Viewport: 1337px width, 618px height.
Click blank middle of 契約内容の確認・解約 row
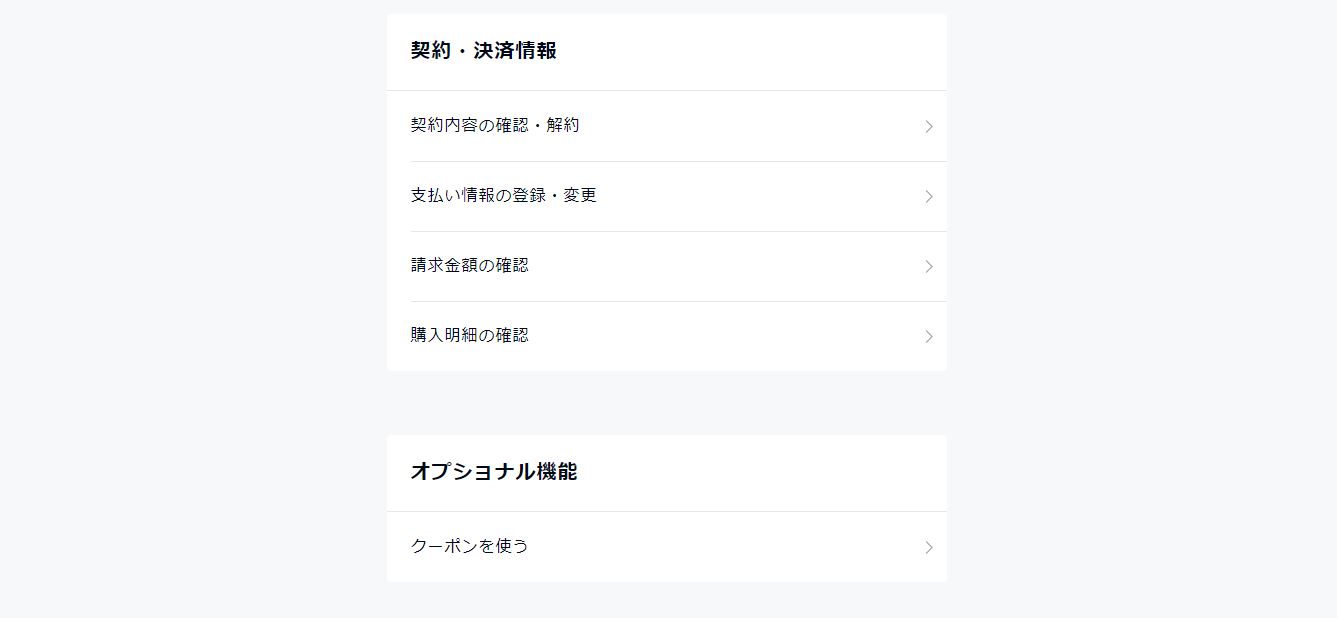click(x=750, y=126)
